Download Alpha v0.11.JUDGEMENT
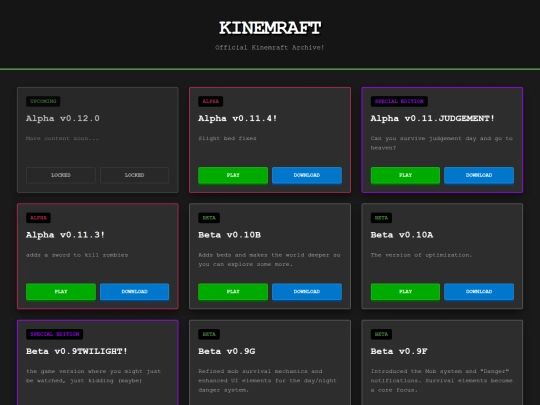The image size is (540, 405). 479,175
